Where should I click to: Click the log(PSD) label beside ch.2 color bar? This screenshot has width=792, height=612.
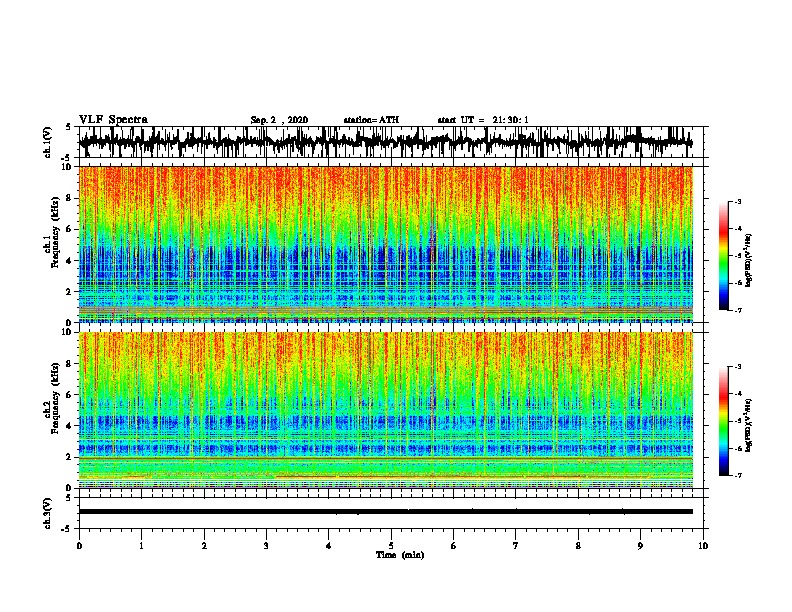pyautogui.click(x=749, y=425)
